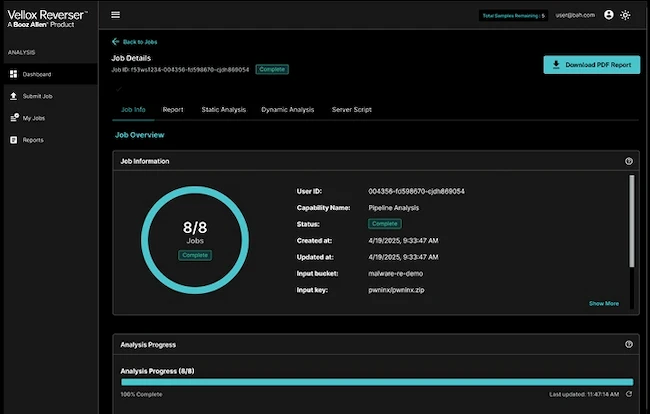Click the My Jobs sidebar icon

pyautogui.click(x=13, y=118)
